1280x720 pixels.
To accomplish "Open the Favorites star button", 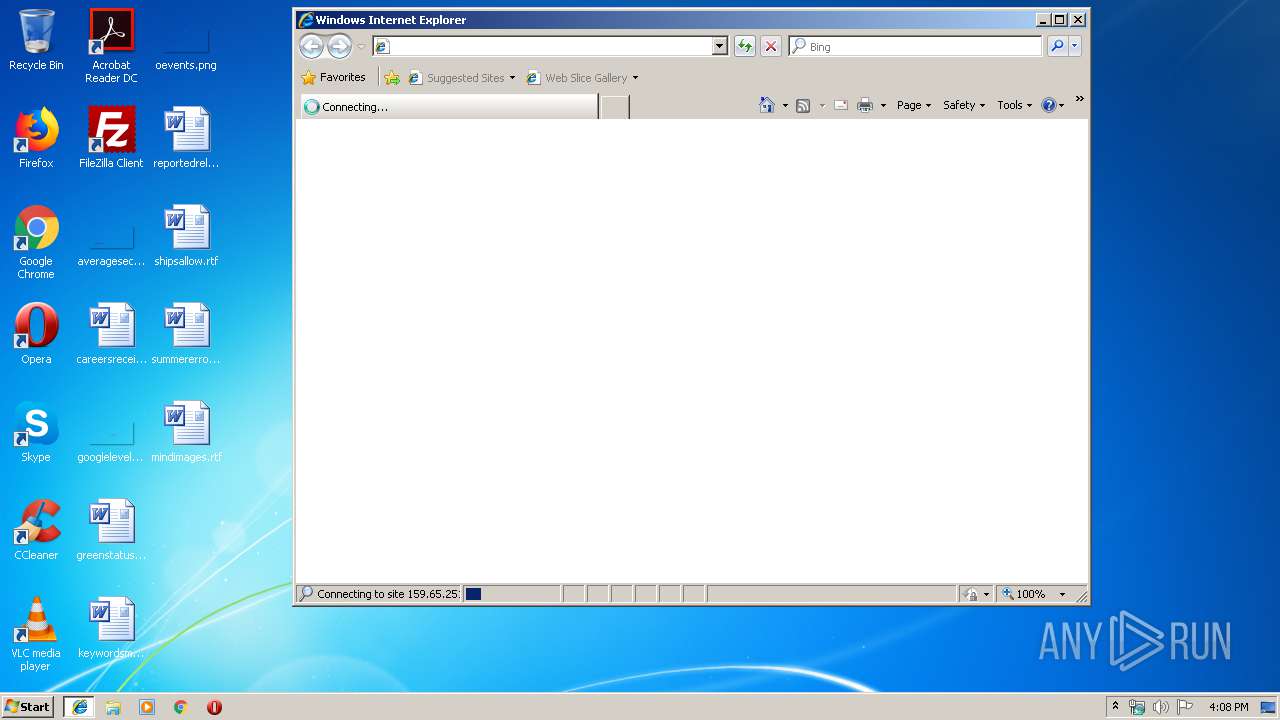I will 334,77.
